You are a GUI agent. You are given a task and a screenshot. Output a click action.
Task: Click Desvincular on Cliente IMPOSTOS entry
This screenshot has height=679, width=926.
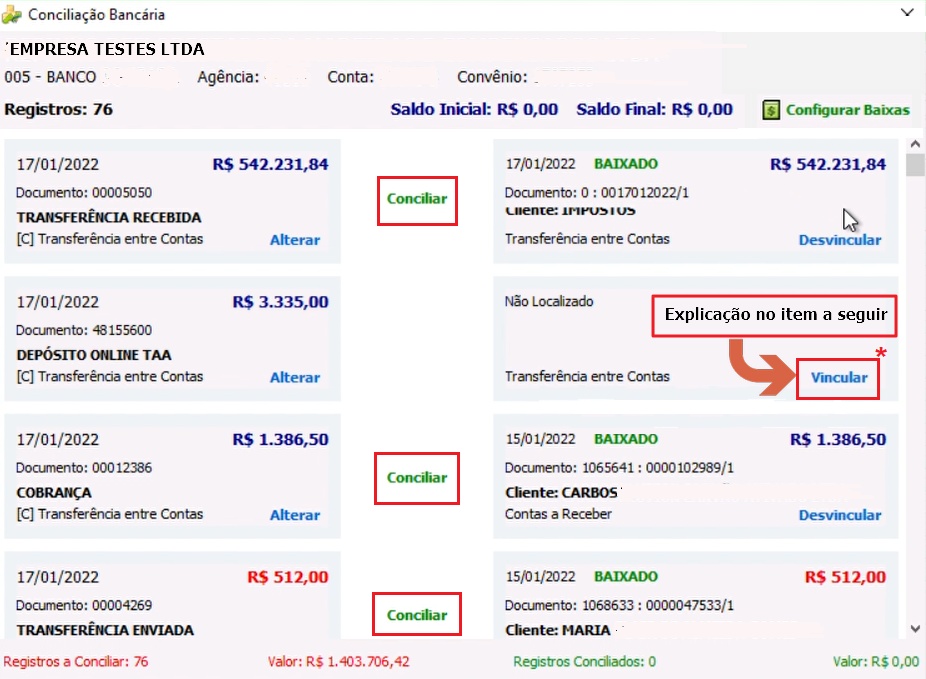tap(840, 240)
